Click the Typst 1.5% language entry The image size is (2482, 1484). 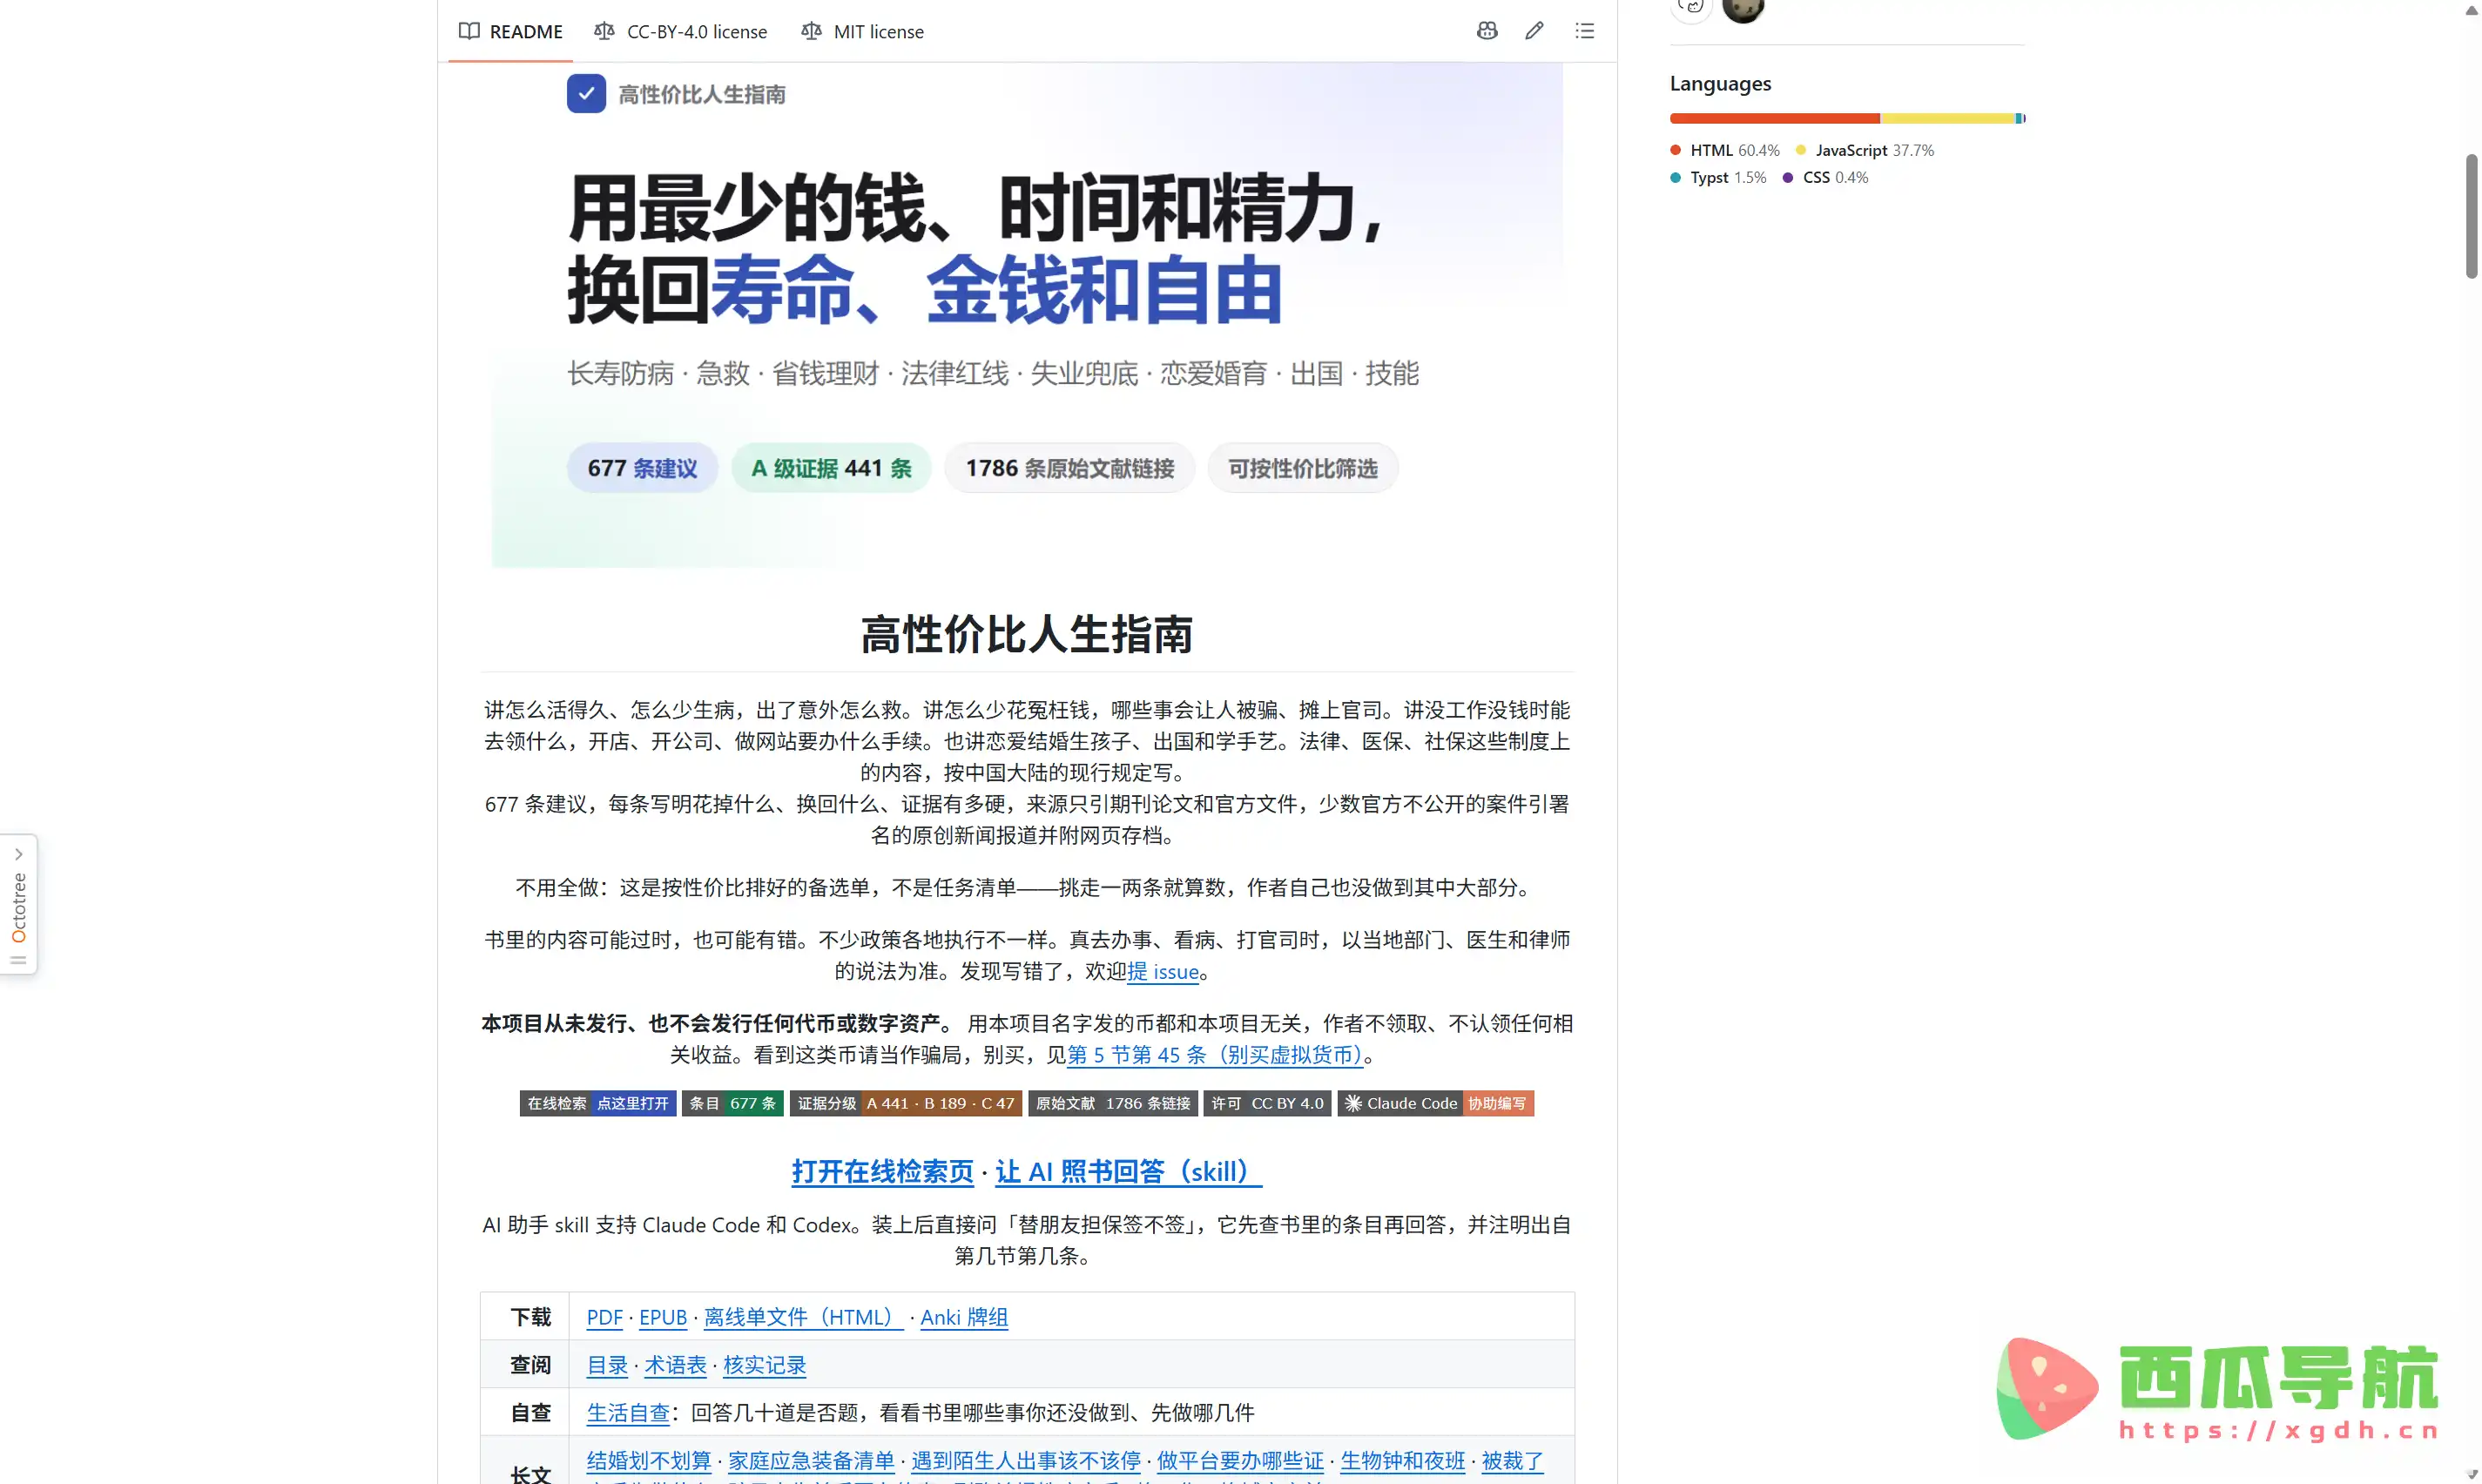1718,177
